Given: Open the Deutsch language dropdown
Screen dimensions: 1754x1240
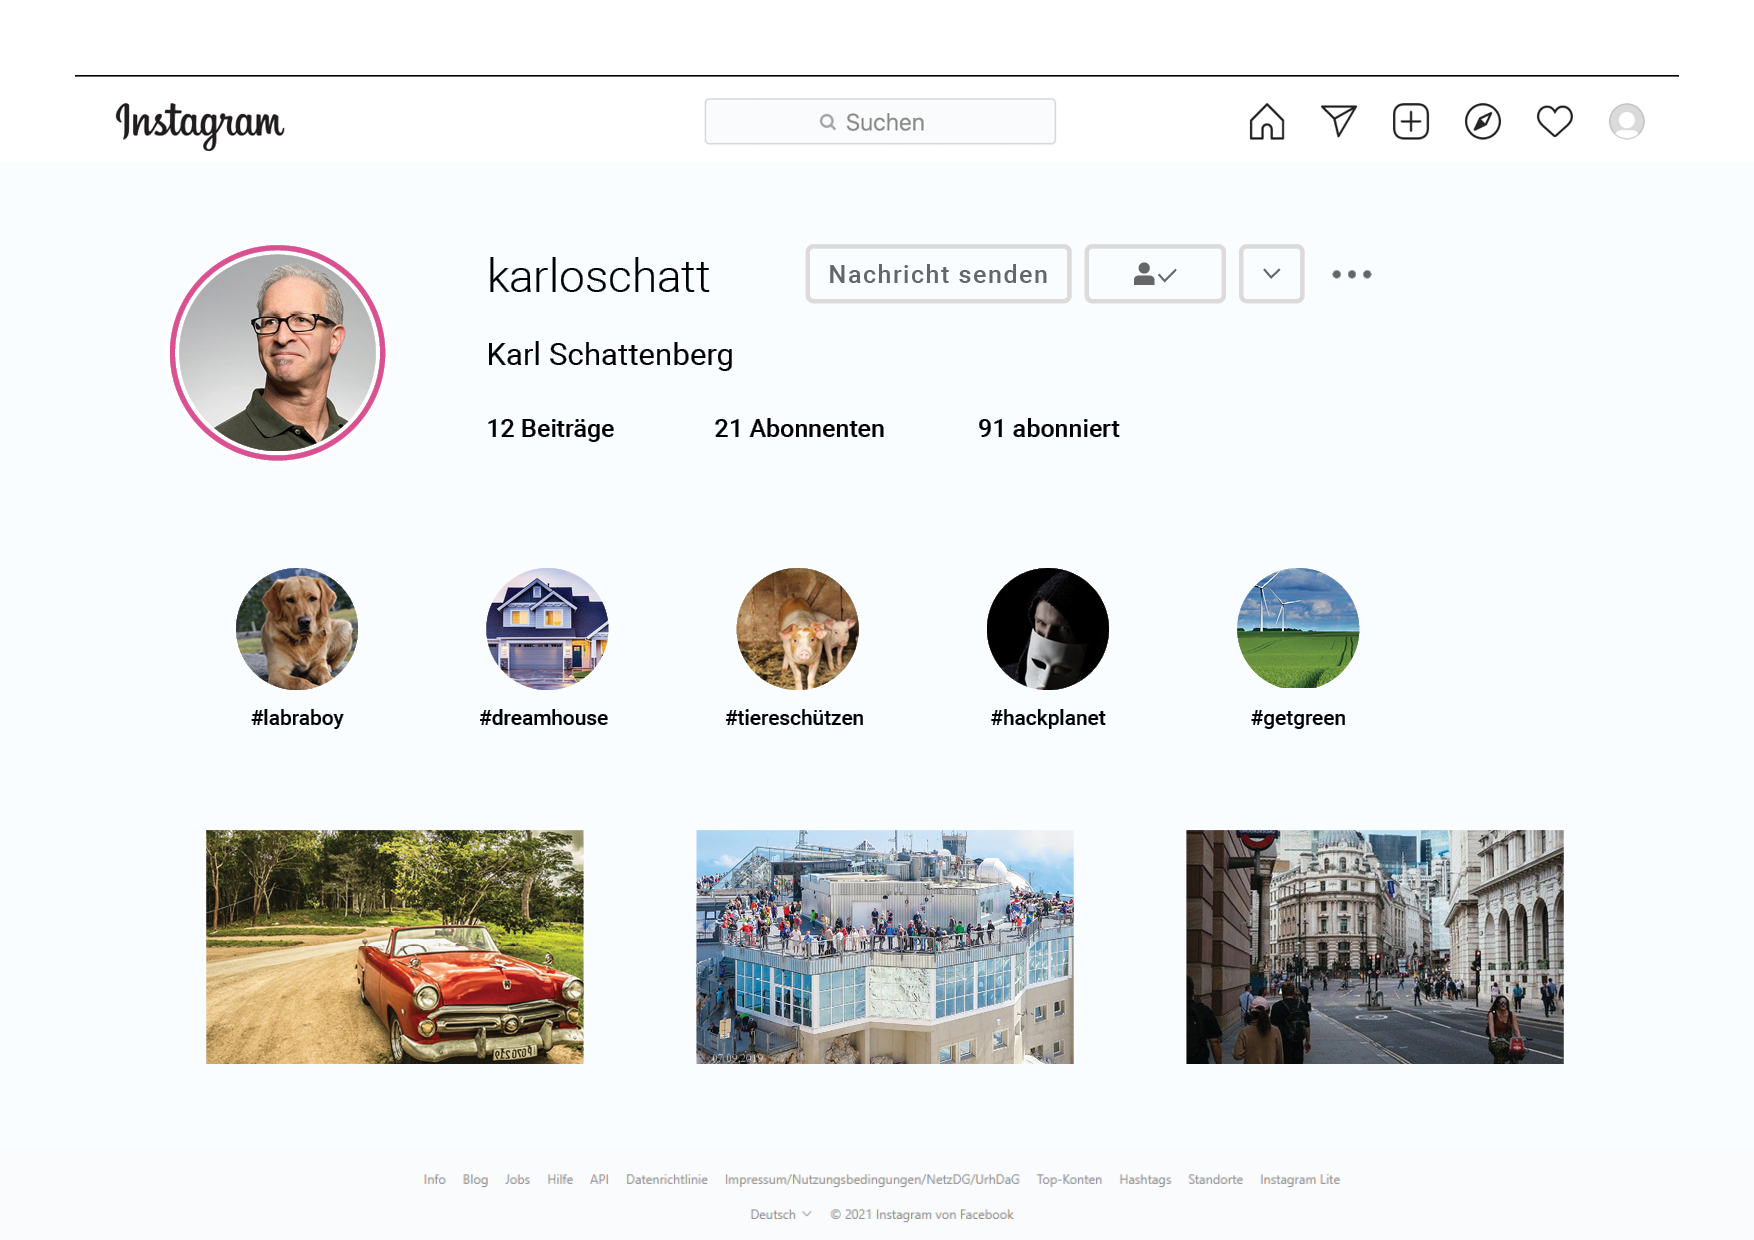Looking at the screenshot, I should click(780, 1214).
